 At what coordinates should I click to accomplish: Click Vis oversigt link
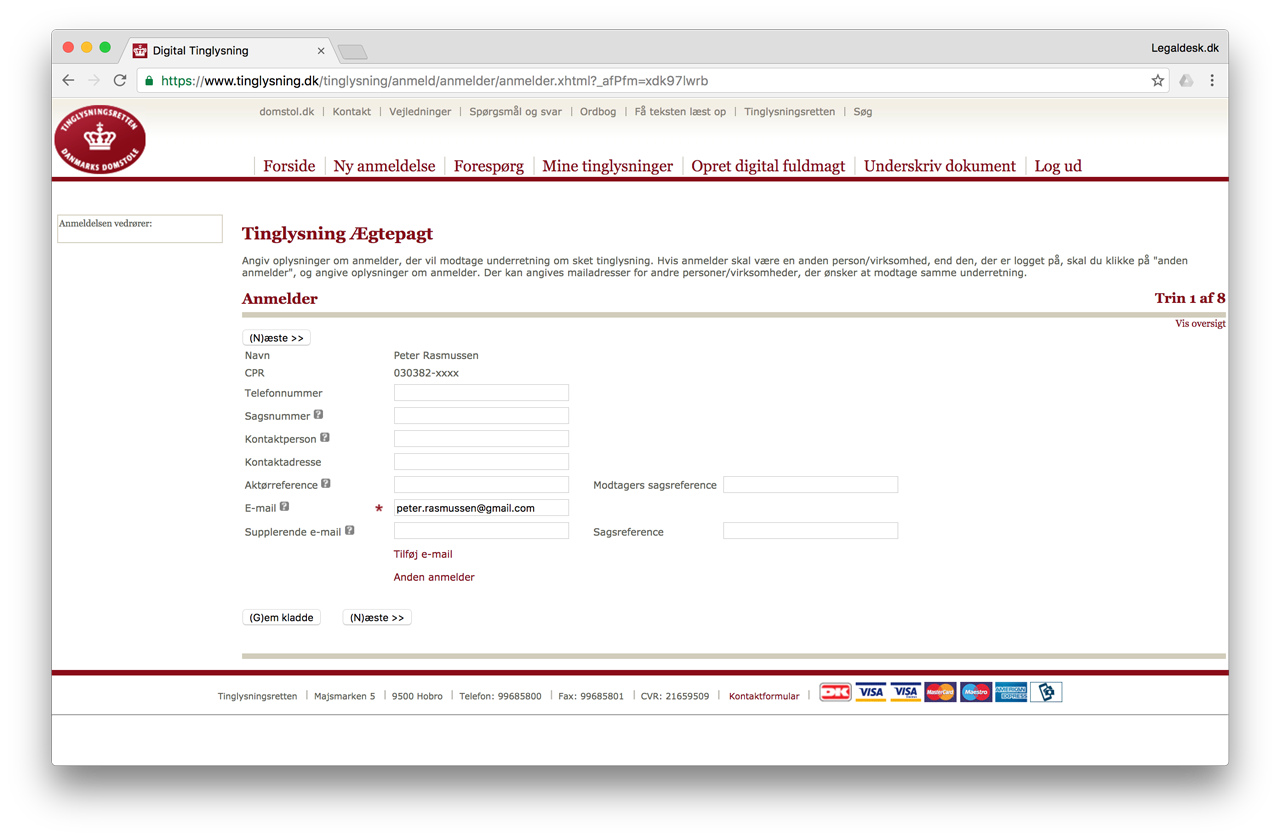[1200, 324]
